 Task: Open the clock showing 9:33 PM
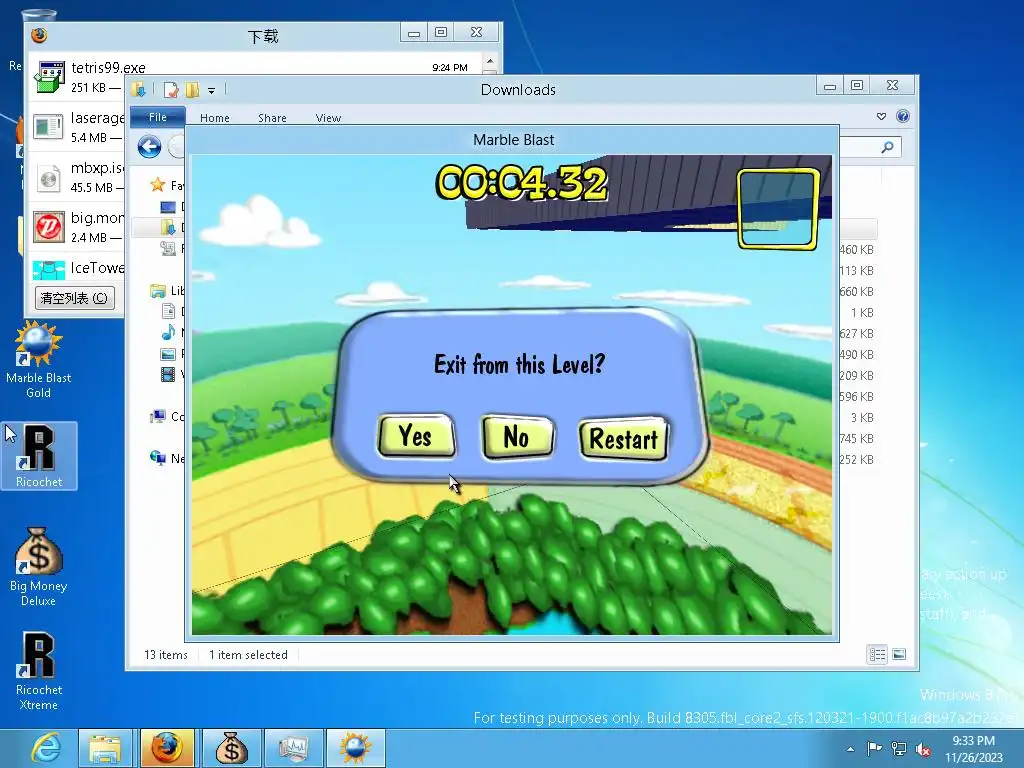tap(973, 748)
